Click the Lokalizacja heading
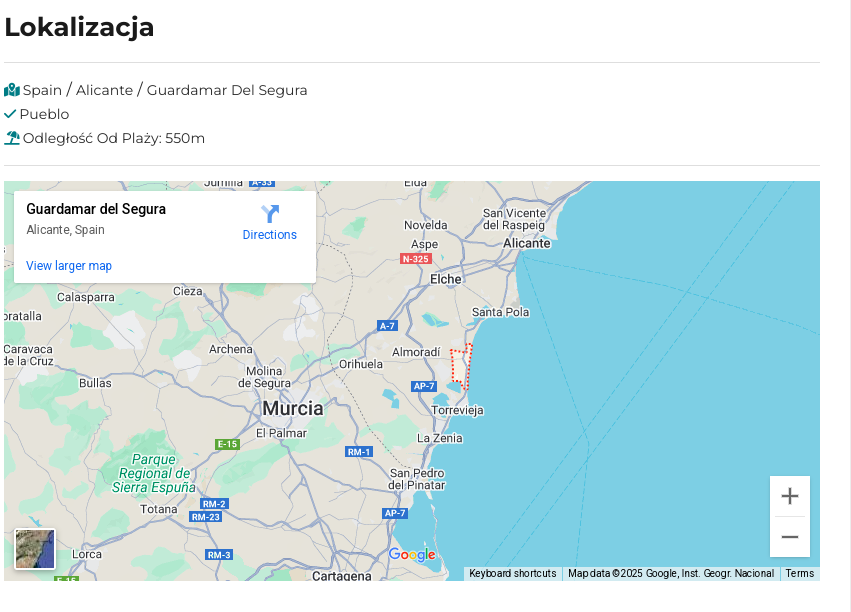 coord(79,28)
